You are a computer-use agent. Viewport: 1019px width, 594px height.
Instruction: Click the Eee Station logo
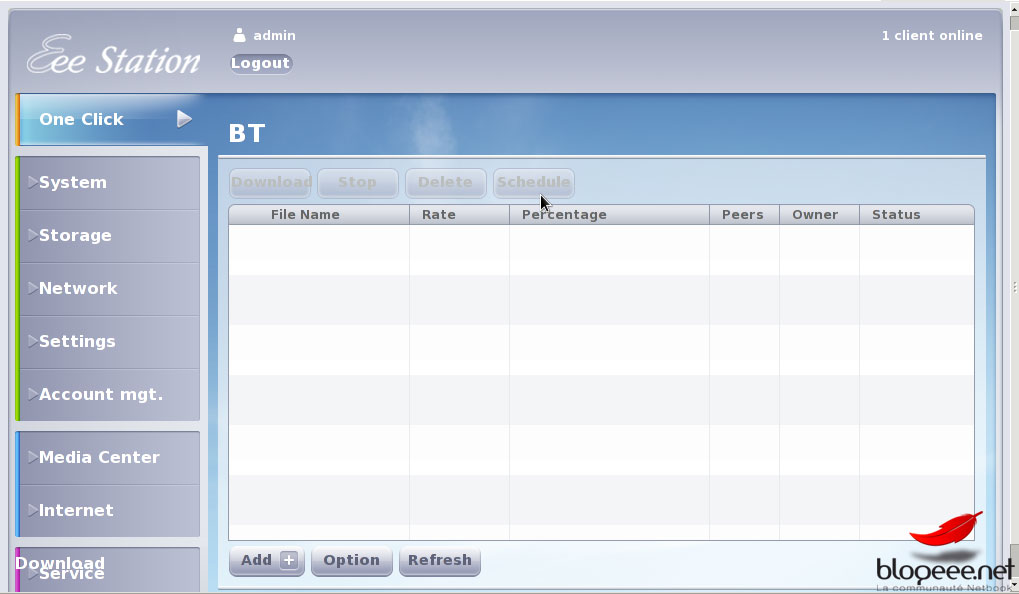point(113,57)
